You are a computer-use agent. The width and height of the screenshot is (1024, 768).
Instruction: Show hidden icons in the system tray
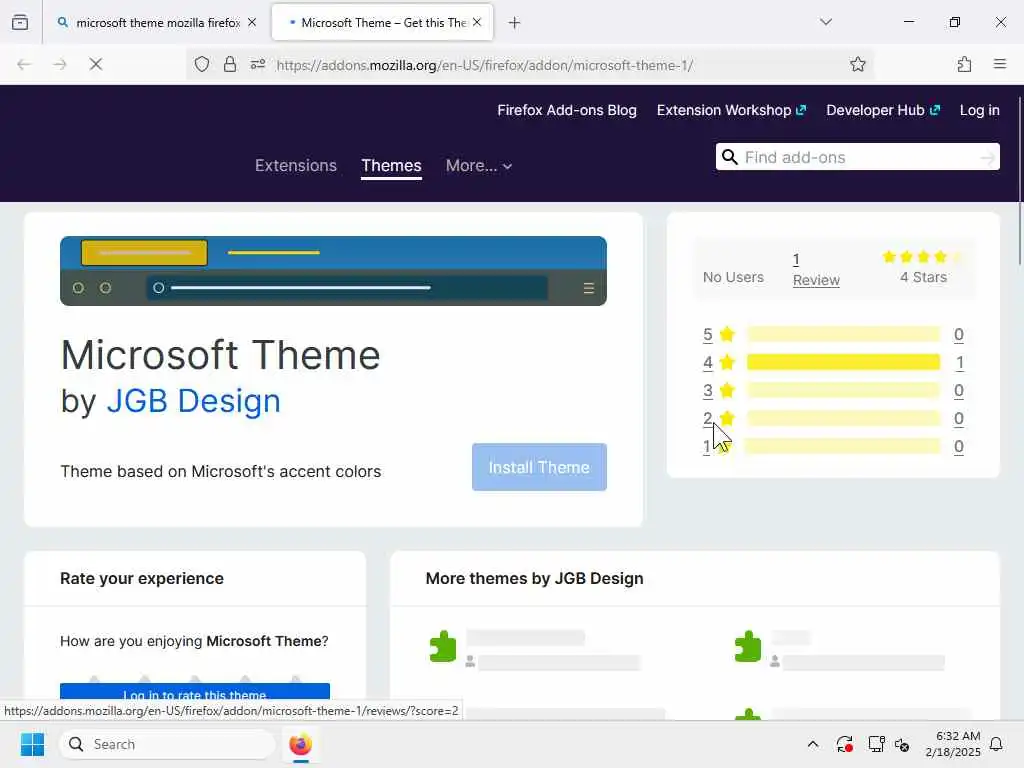coord(813,744)
